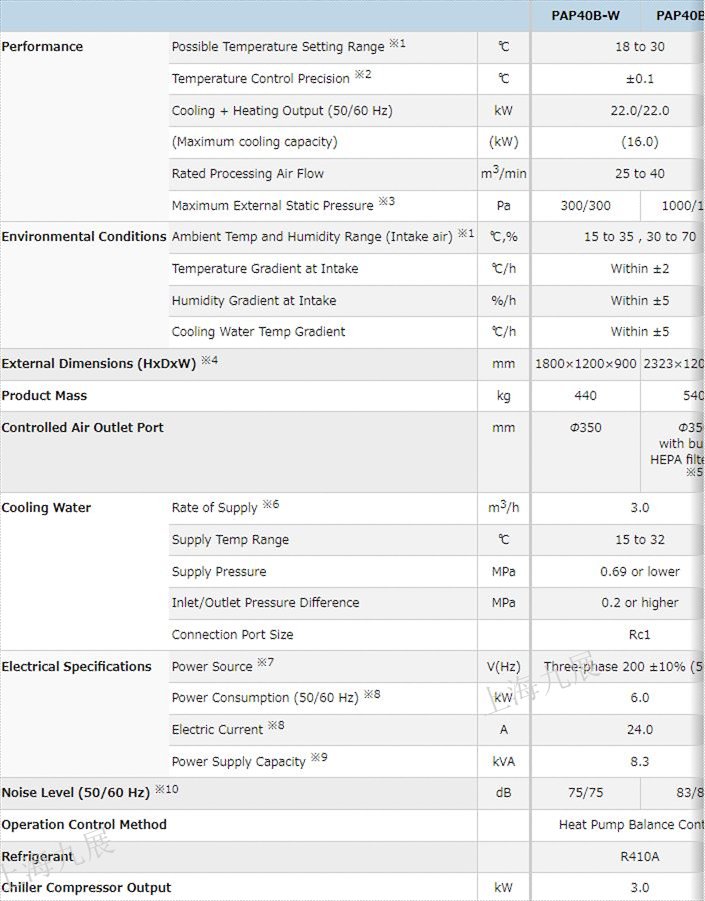Select the Environmental Conditions row heading
Image resolution: width=705 pixels, height=901 pixels.
(x=84, y=237)
